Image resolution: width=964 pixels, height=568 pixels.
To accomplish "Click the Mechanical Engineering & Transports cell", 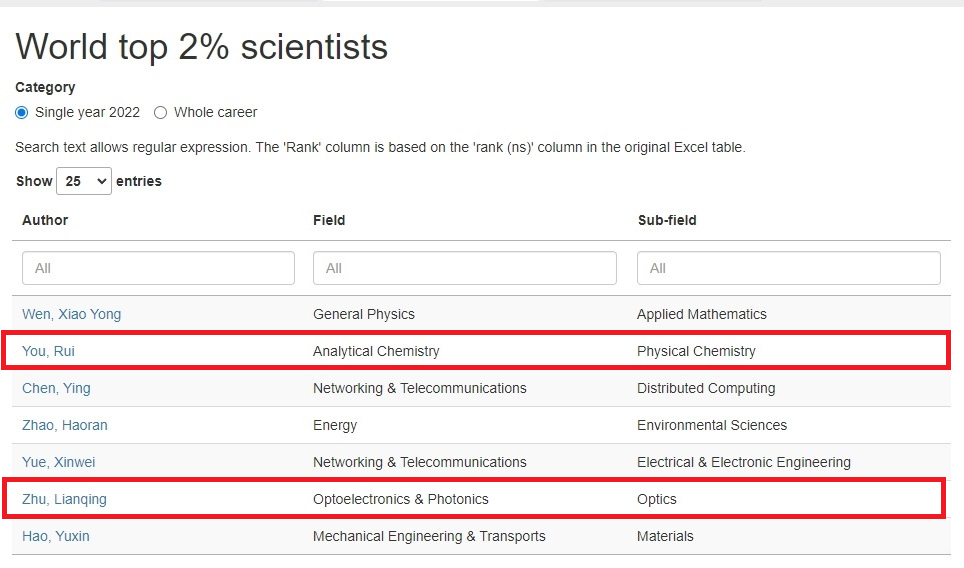I will pyautogui.click(x=429, y=536).
